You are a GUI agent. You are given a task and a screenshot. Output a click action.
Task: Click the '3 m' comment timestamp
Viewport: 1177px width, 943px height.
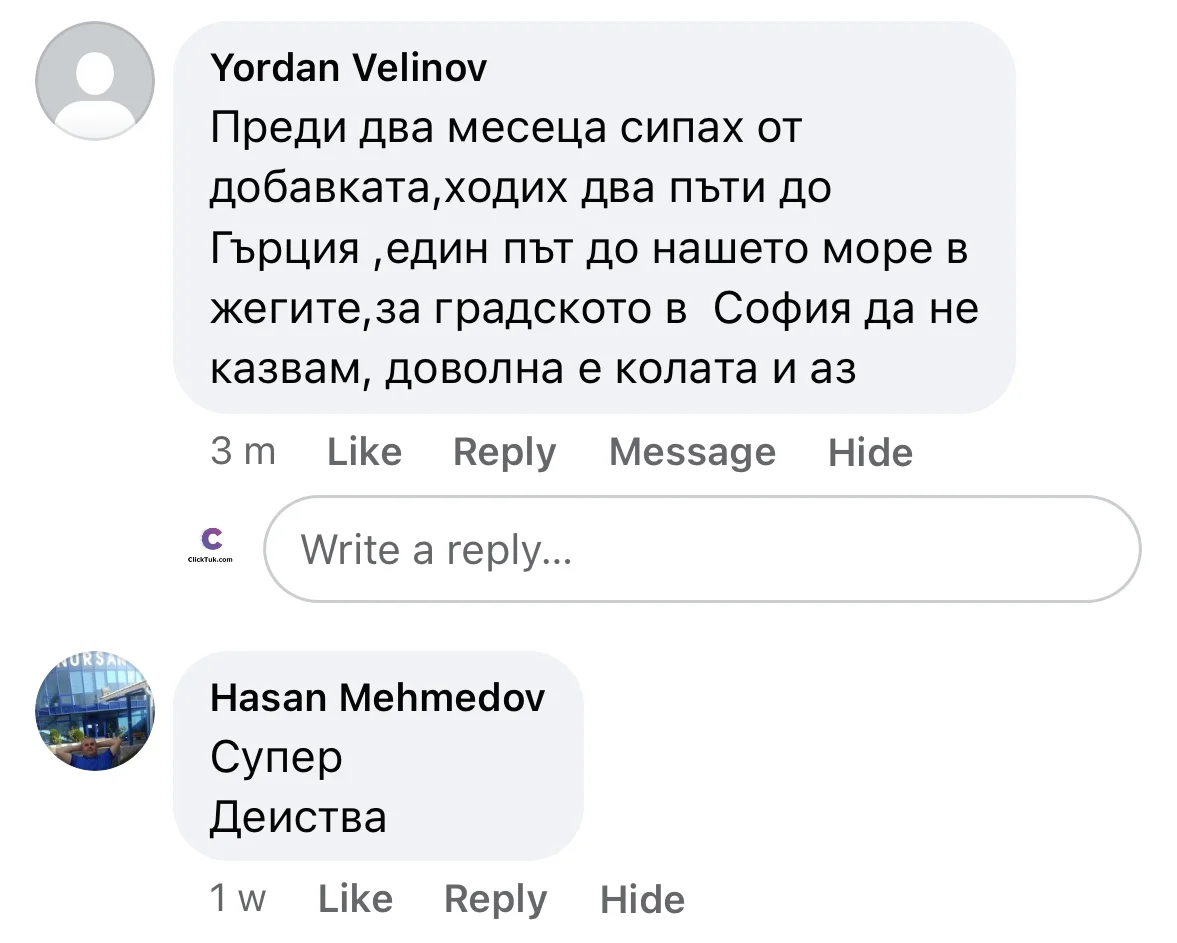click(x=243, y=452)
